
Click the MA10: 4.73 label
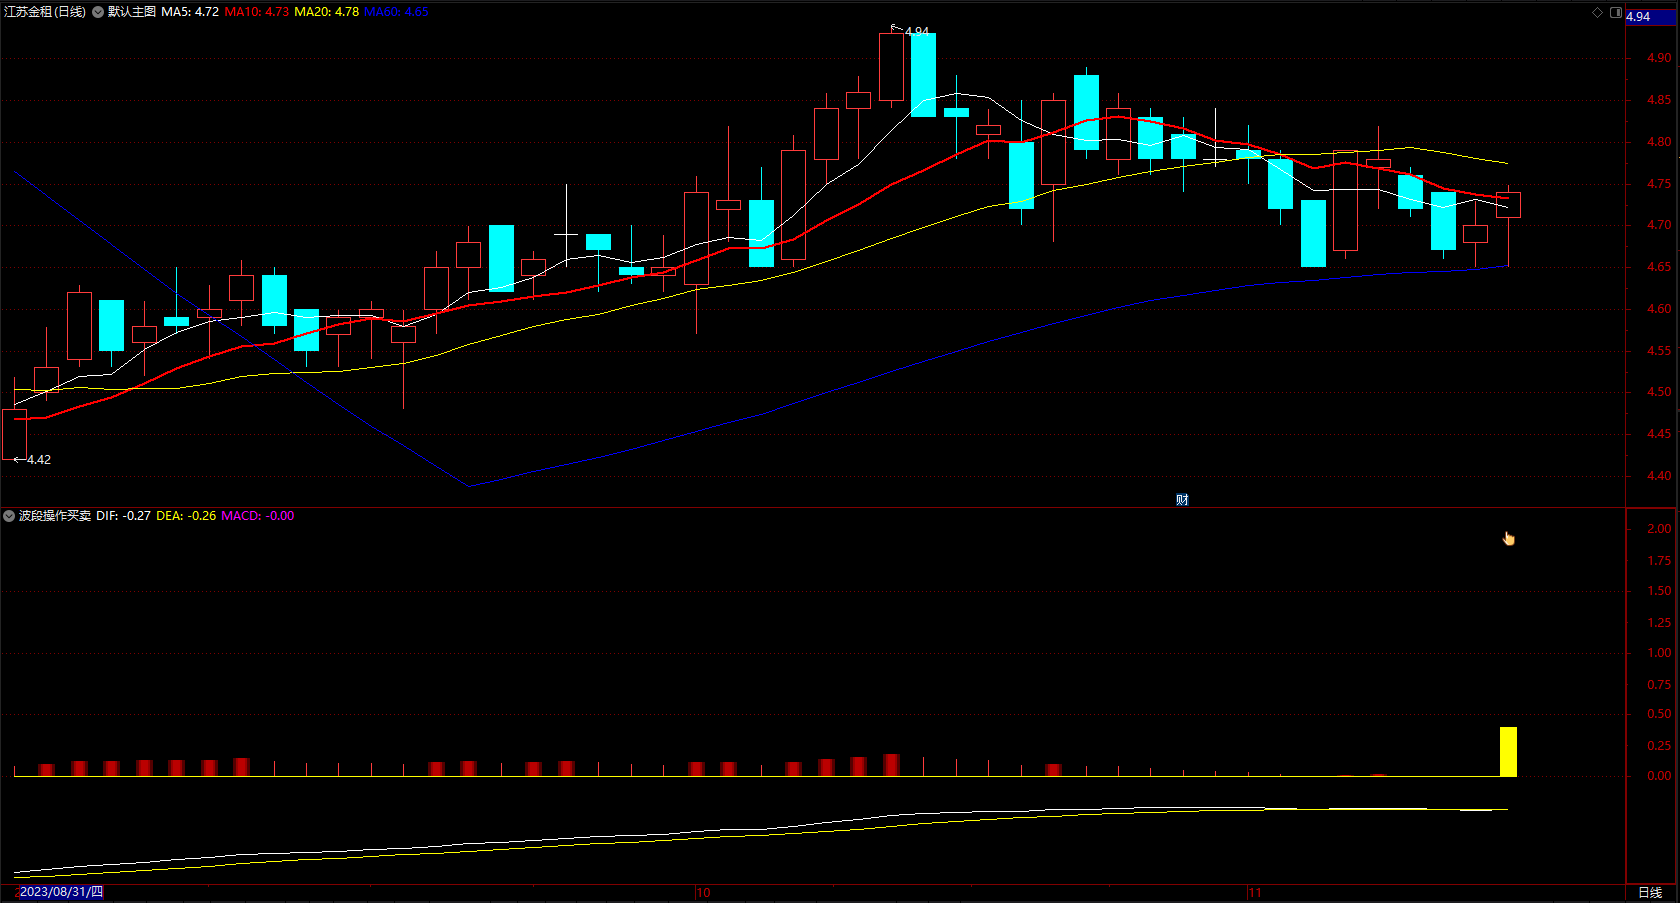click(x=257, y=12)
